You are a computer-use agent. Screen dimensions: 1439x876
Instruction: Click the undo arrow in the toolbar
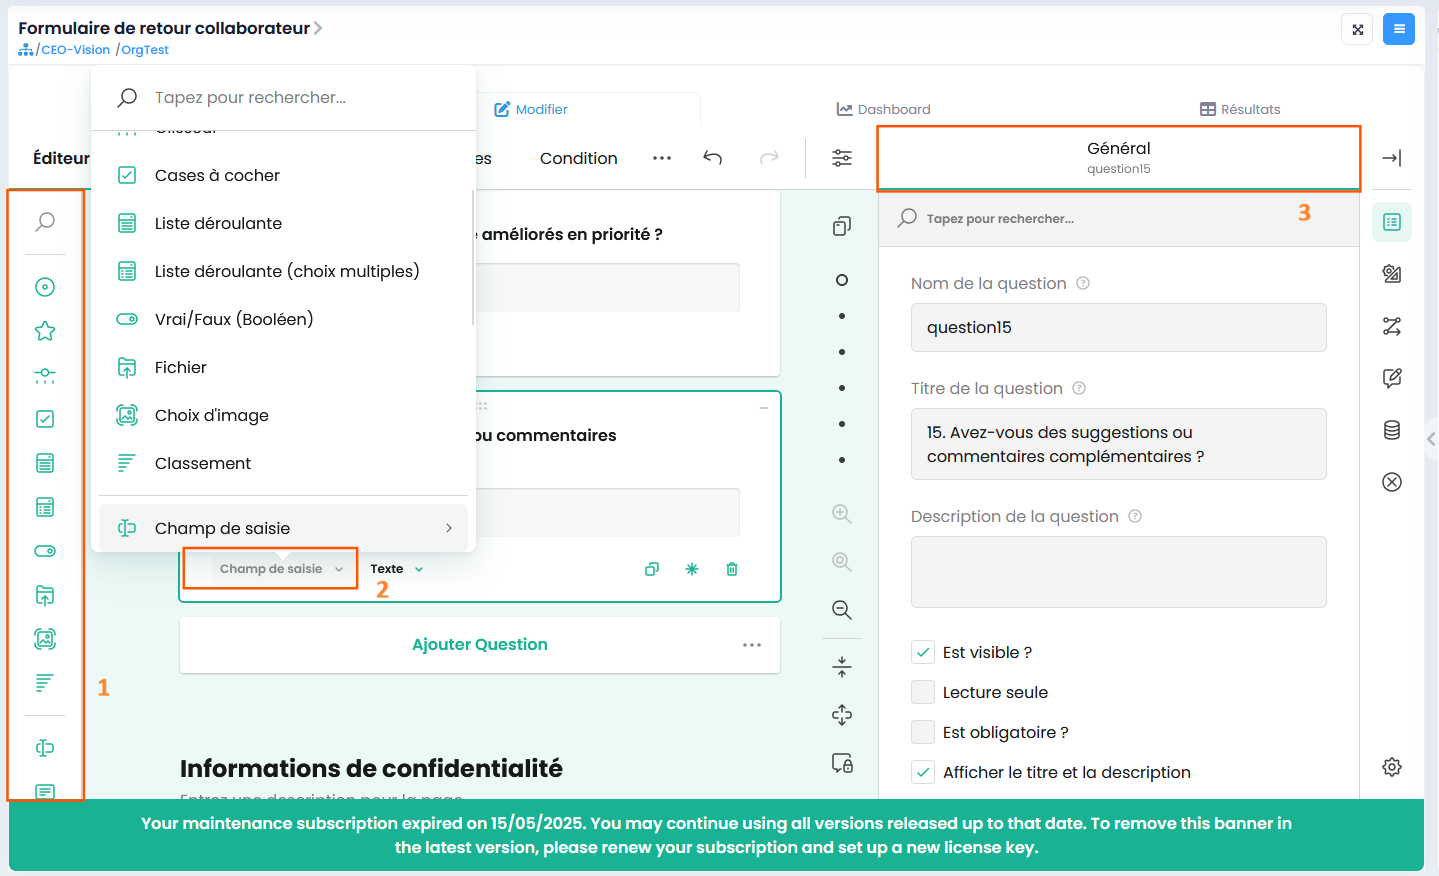click(x=712, y=158)
